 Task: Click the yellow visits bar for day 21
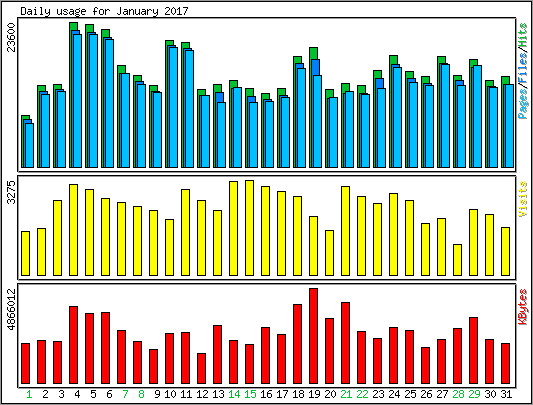(x=346, y=231)
